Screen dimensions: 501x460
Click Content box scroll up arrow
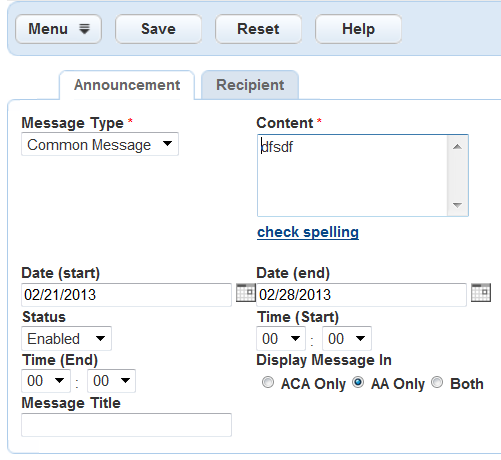click(457, 147)
